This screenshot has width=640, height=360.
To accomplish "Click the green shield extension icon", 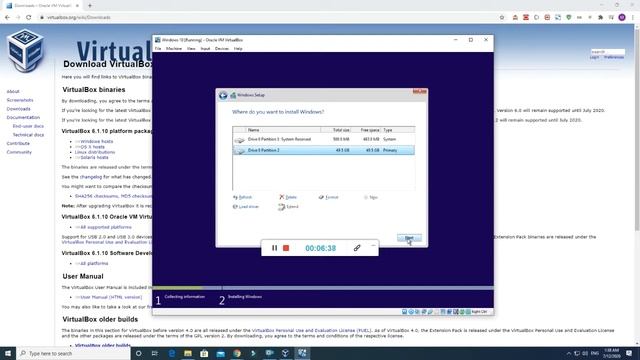I will tap(569, 18).
